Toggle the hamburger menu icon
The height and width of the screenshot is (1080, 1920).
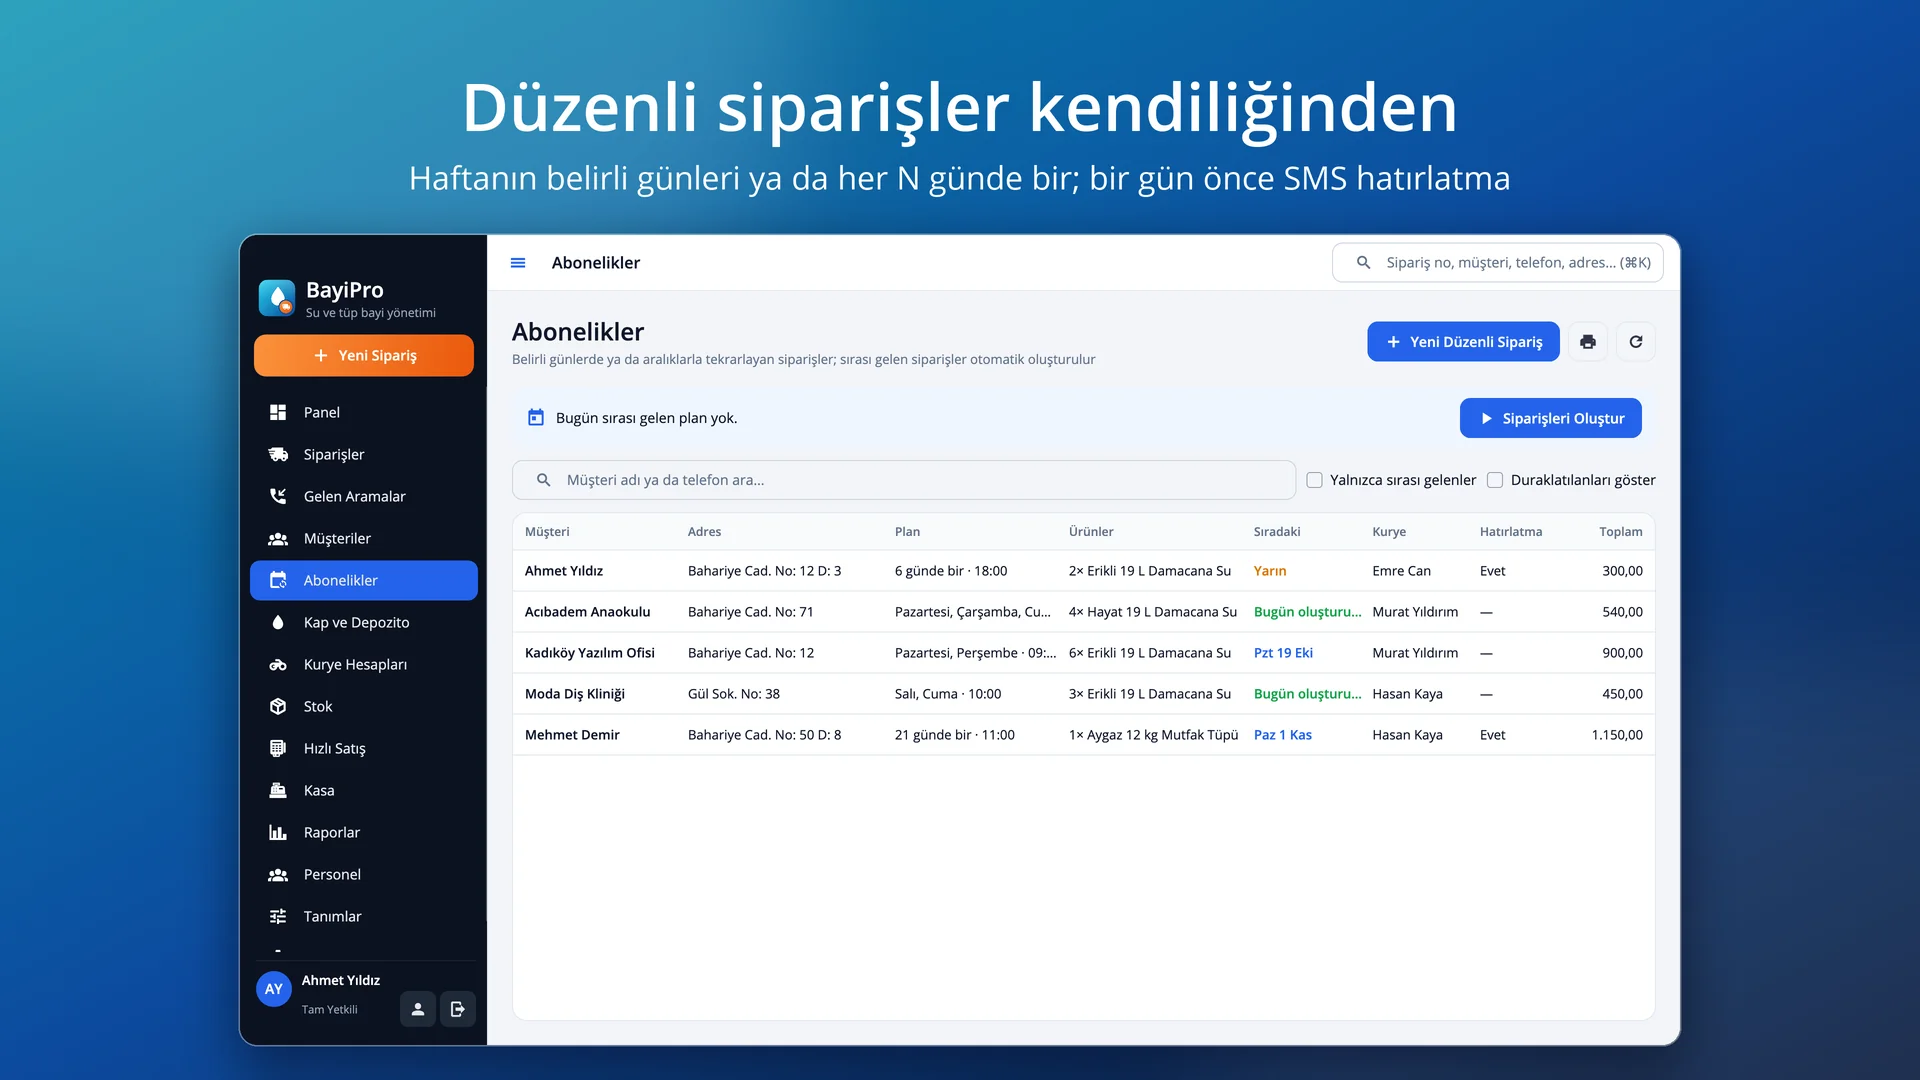(518, 263)
